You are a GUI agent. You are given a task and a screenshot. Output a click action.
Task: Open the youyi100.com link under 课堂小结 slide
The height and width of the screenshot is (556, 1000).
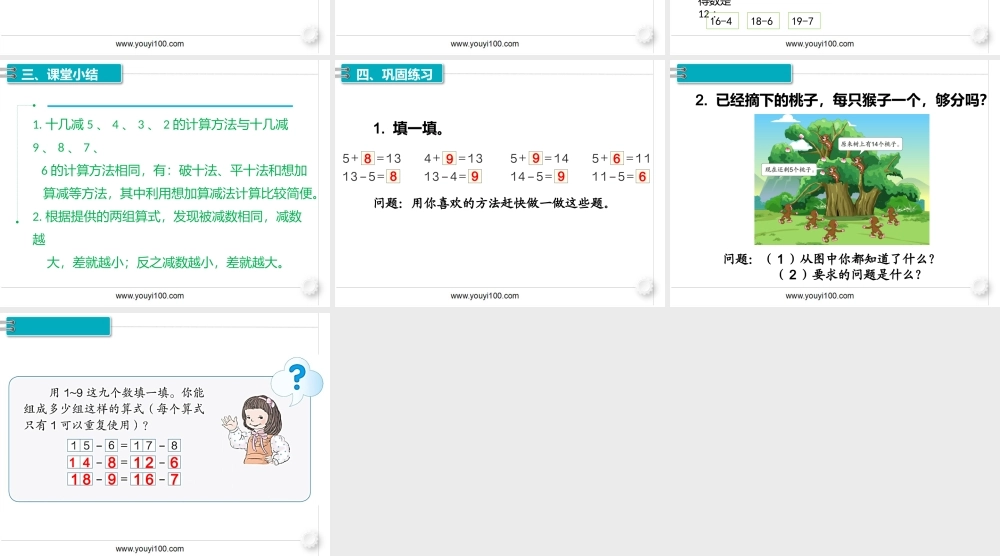click(x=150, y=296)
